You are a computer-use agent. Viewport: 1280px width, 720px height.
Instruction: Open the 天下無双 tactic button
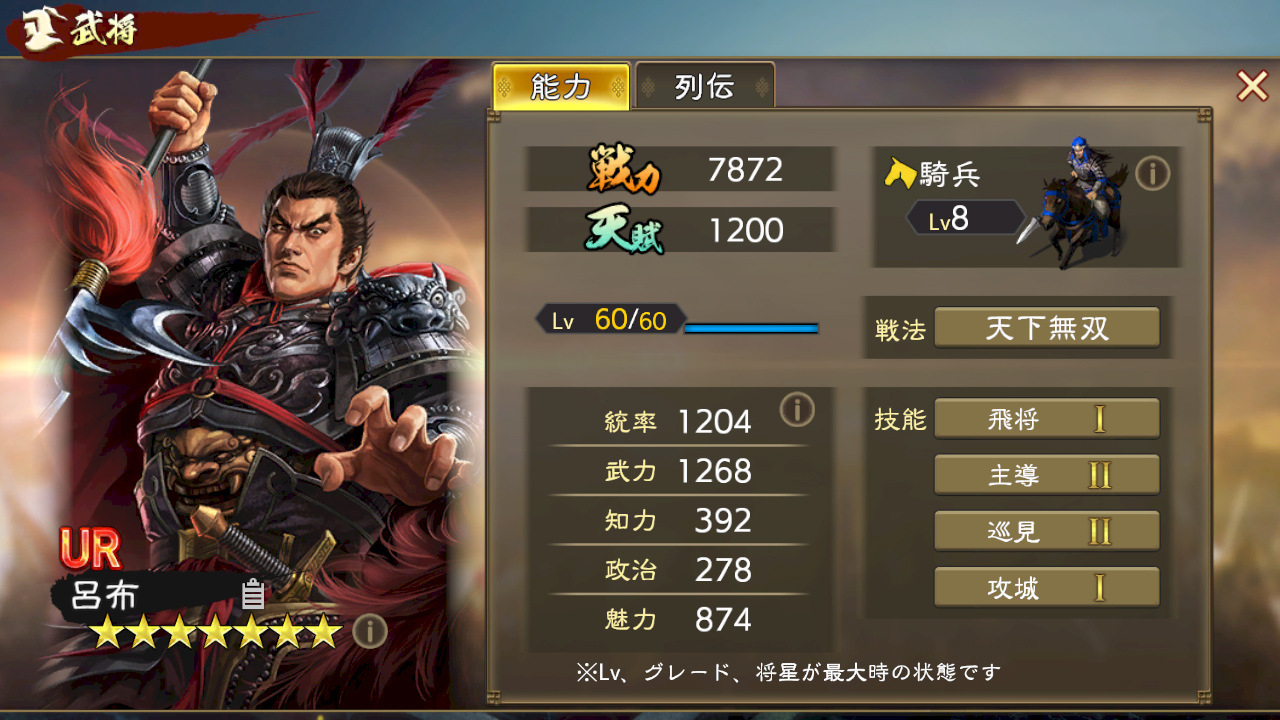pos(1047,328)
